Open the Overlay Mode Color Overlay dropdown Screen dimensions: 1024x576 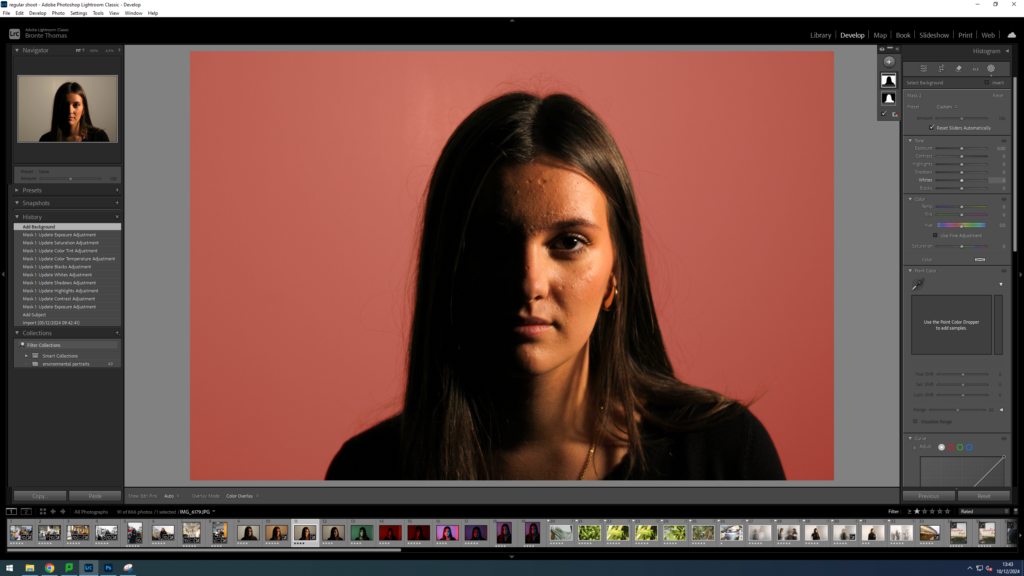point(242,496)
